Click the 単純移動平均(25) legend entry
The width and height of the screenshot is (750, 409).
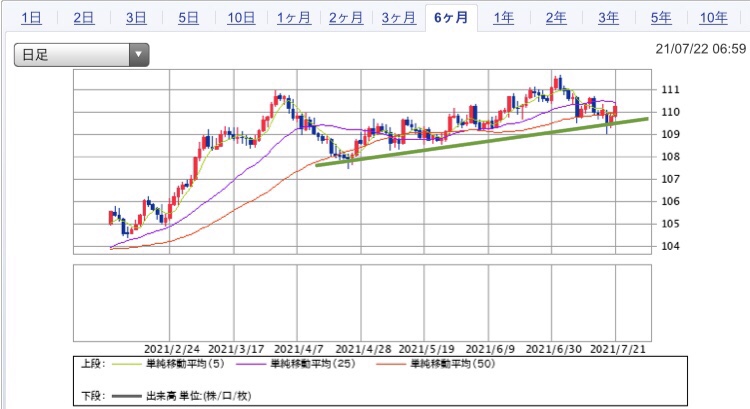pos(313,364)
